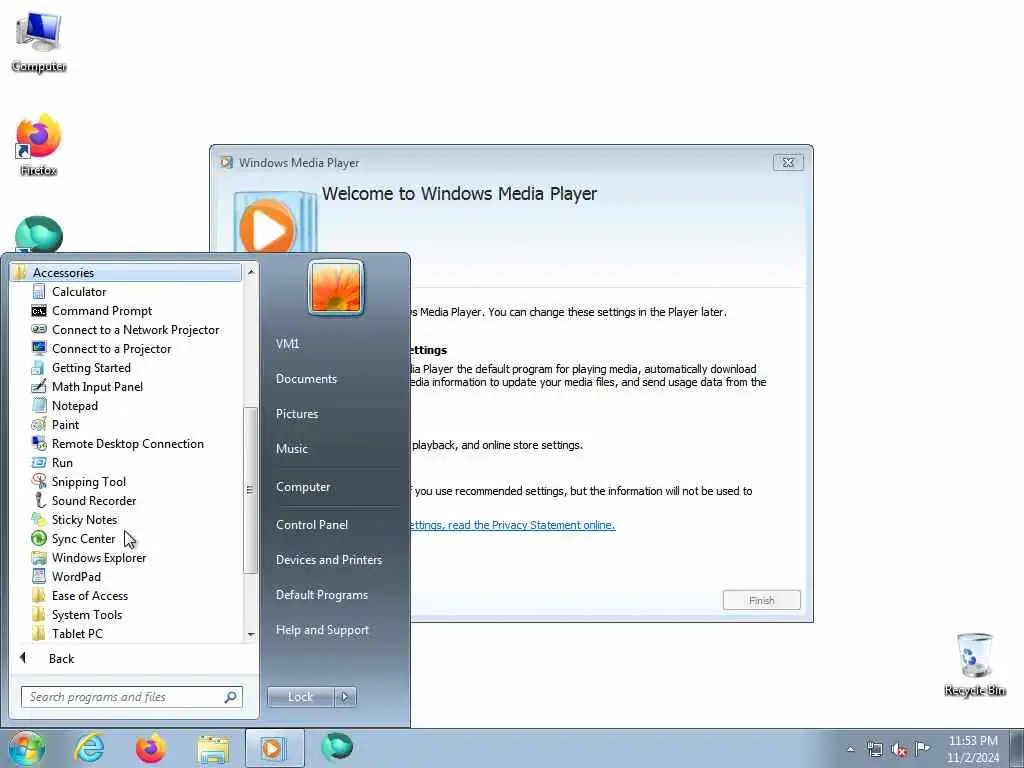Select the Firefox desktop shortcut
1024x768 pixels.
[39, 145]
